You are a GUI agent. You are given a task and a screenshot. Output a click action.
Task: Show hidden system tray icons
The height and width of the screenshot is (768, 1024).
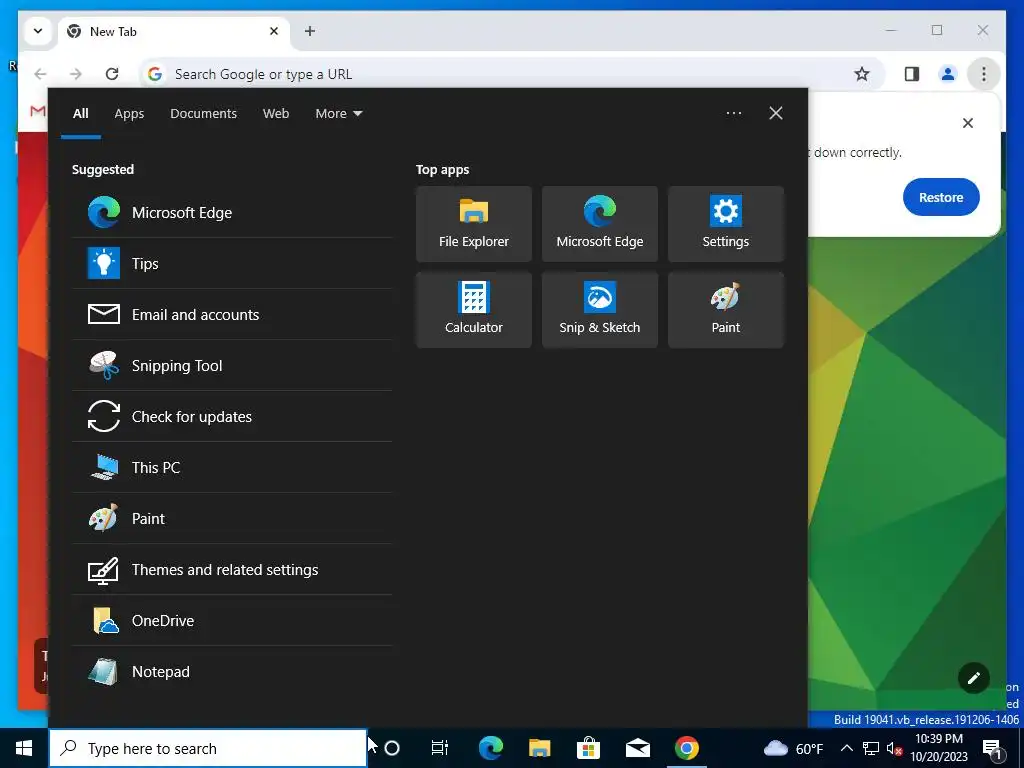click(846, 748)
